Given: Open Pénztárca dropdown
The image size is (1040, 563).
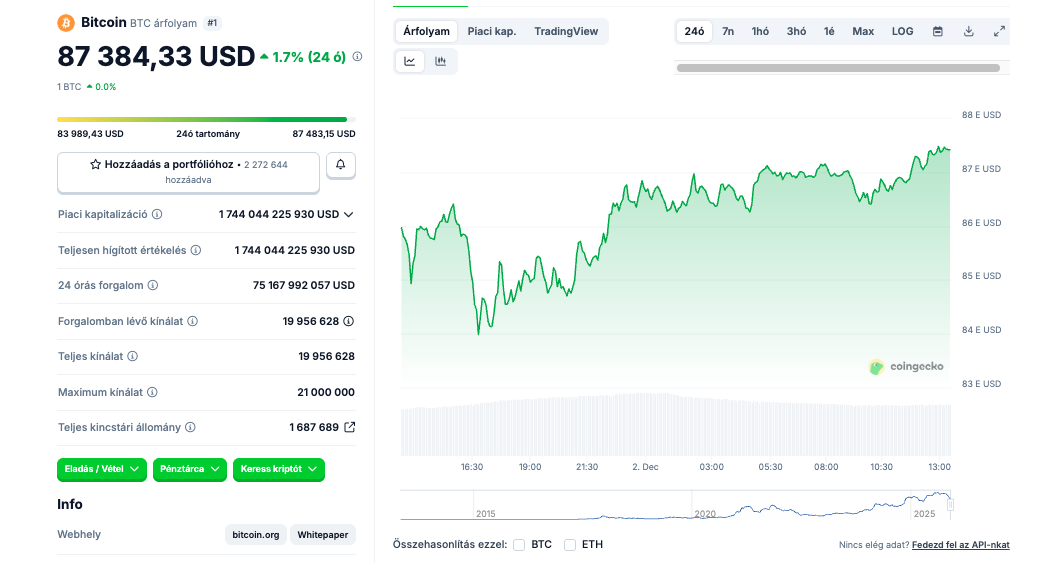Looking at the screenshot, I should pyautogui.click(x=190, y=469).
